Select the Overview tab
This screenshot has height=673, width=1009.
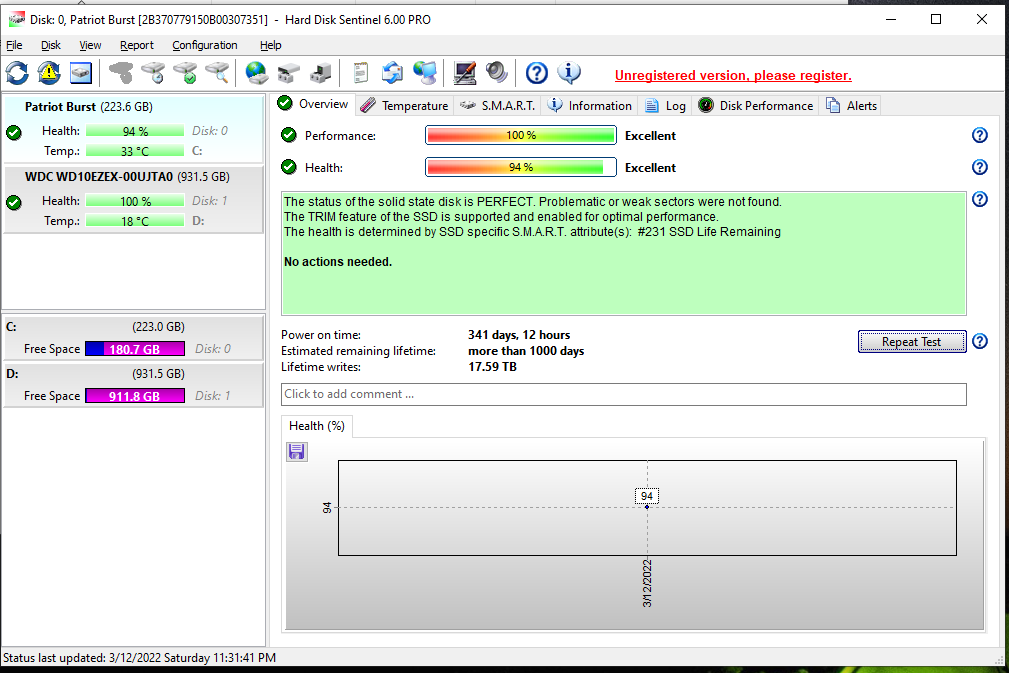pos(314,104)
